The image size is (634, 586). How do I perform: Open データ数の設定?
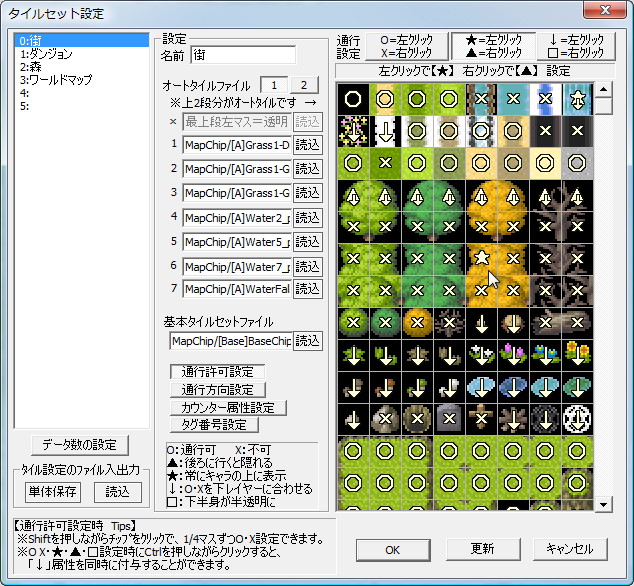point(80,445)
